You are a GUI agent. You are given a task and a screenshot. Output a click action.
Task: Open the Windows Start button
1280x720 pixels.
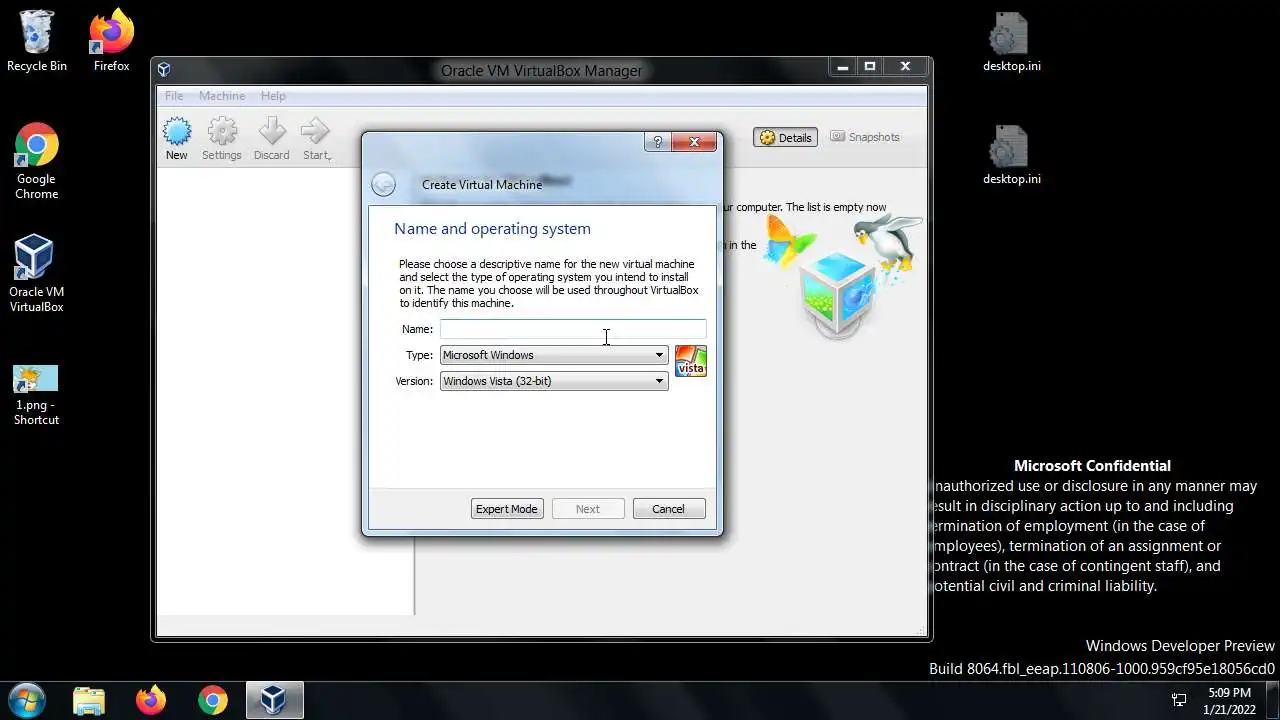click(26, 700)
